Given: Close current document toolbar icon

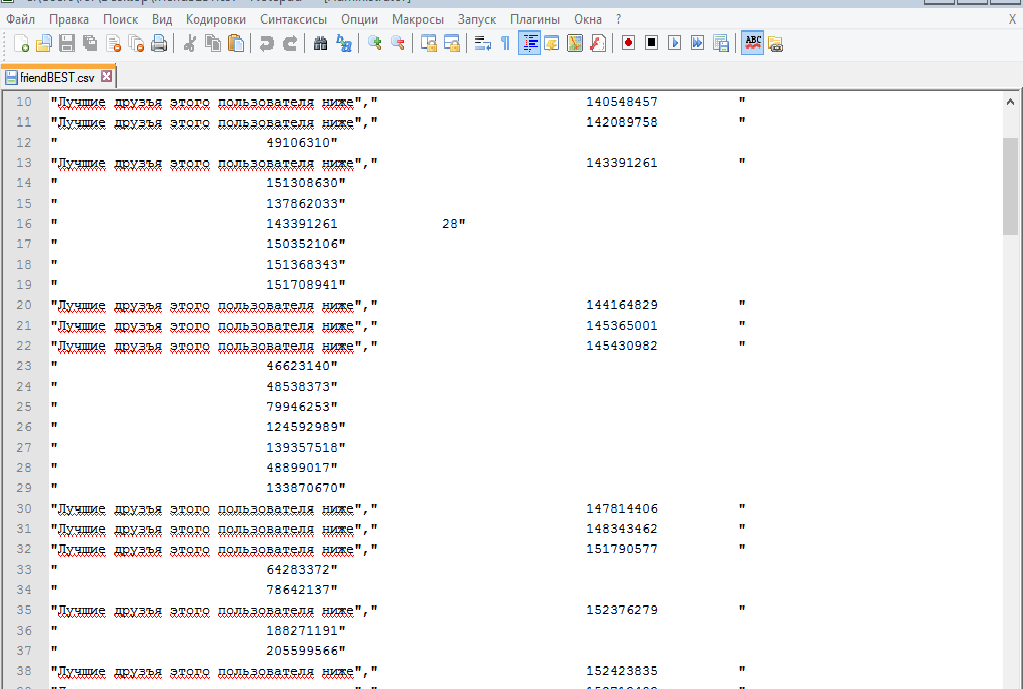Looking at the screenshot, I should tap(114, 44).
